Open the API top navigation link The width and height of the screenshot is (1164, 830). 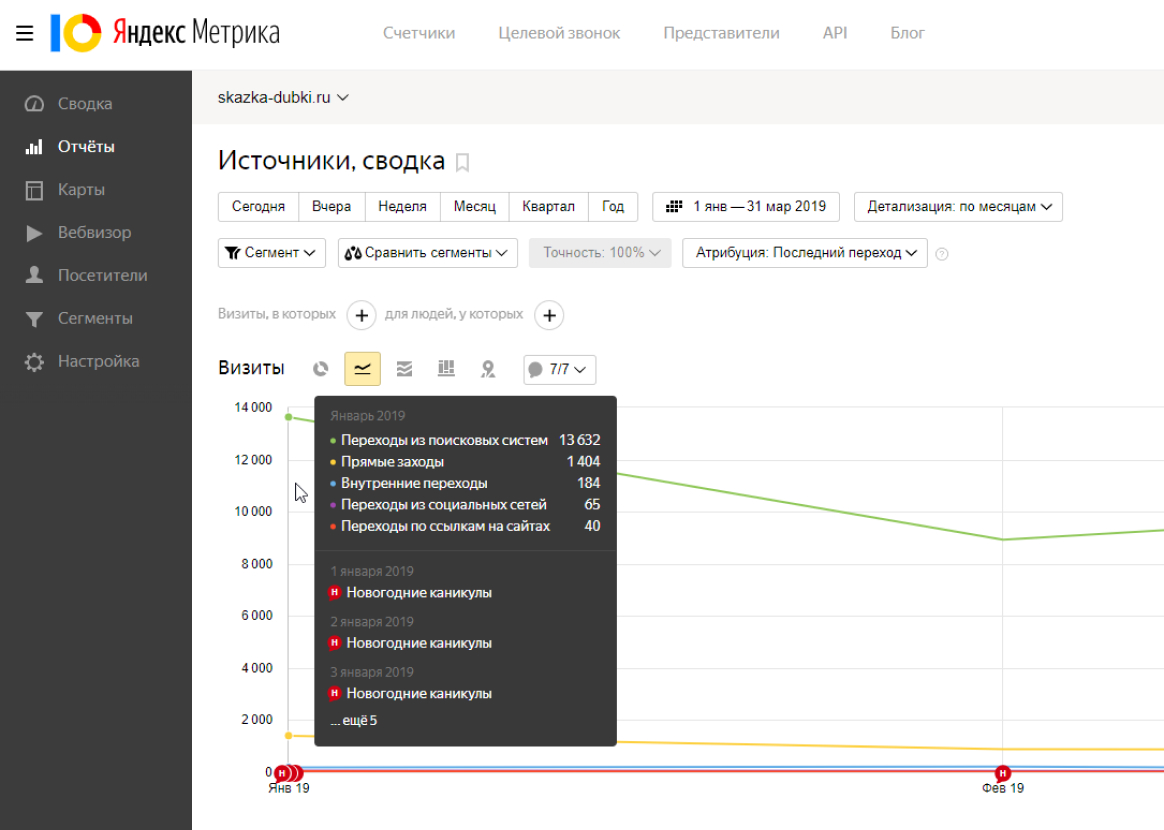point(834,33)
